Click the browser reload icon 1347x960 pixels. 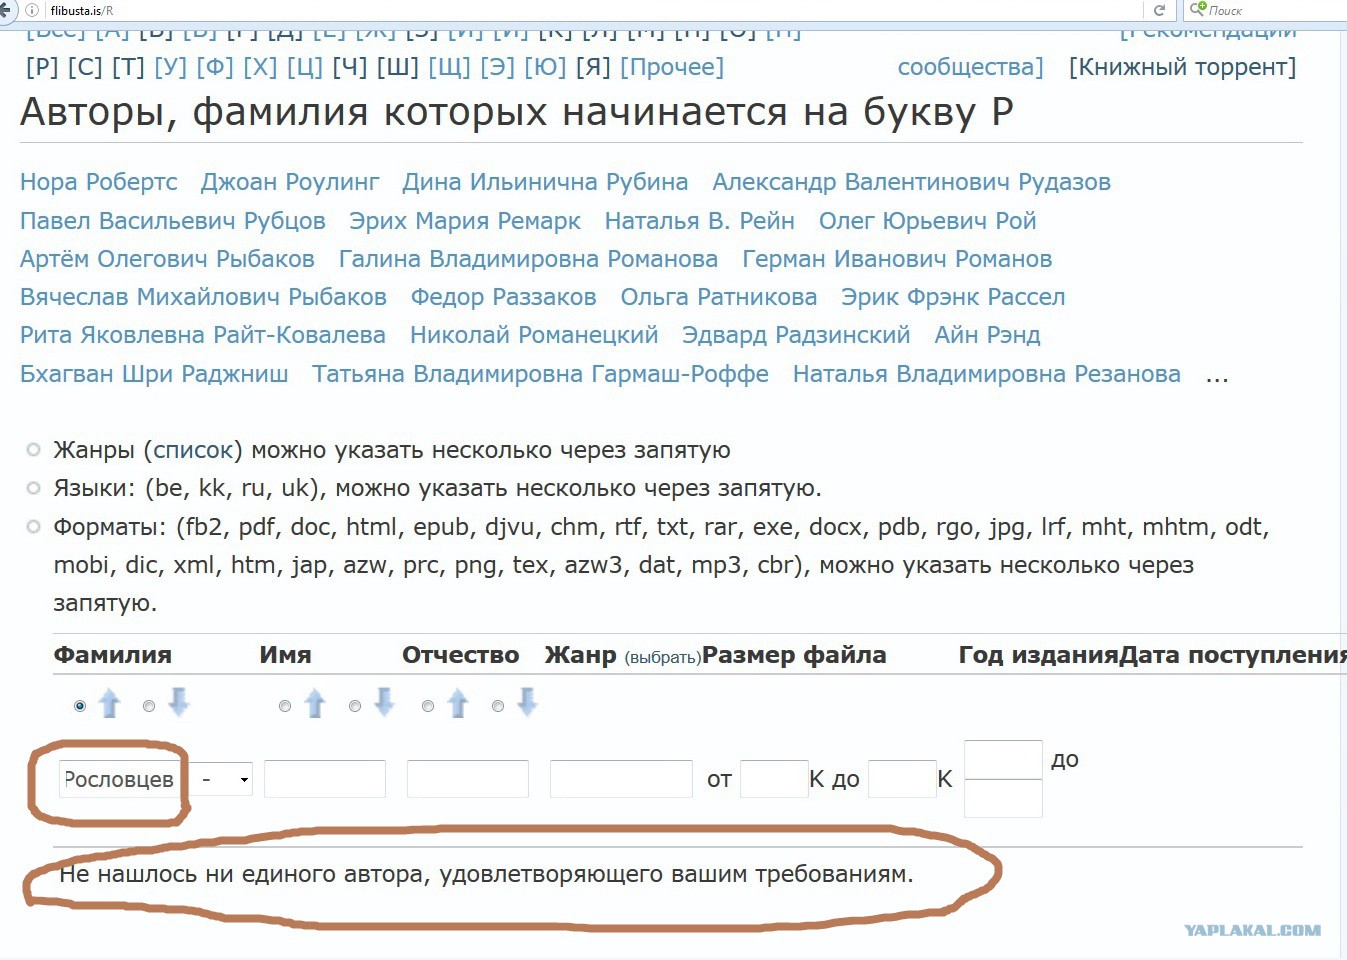pos(1160,10)
